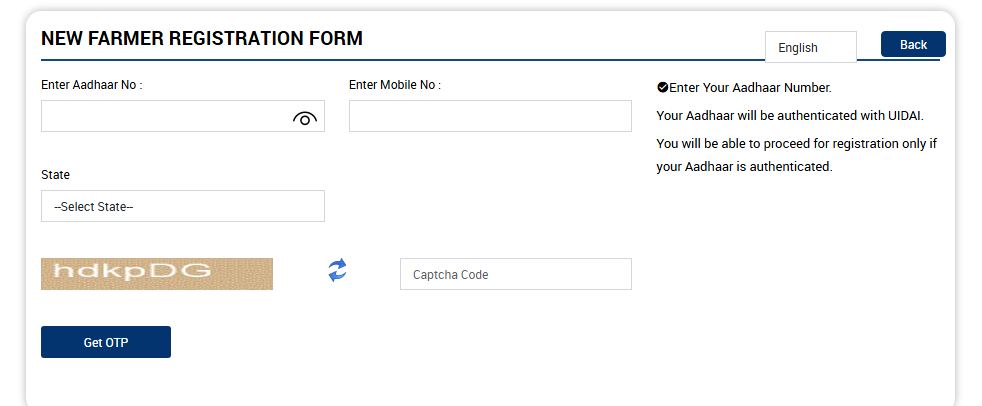The height and width of the screenshot is (406, 982).
Task: Click the checkmark icon beside Aadhaar instructions
Action: coord(662,88)
